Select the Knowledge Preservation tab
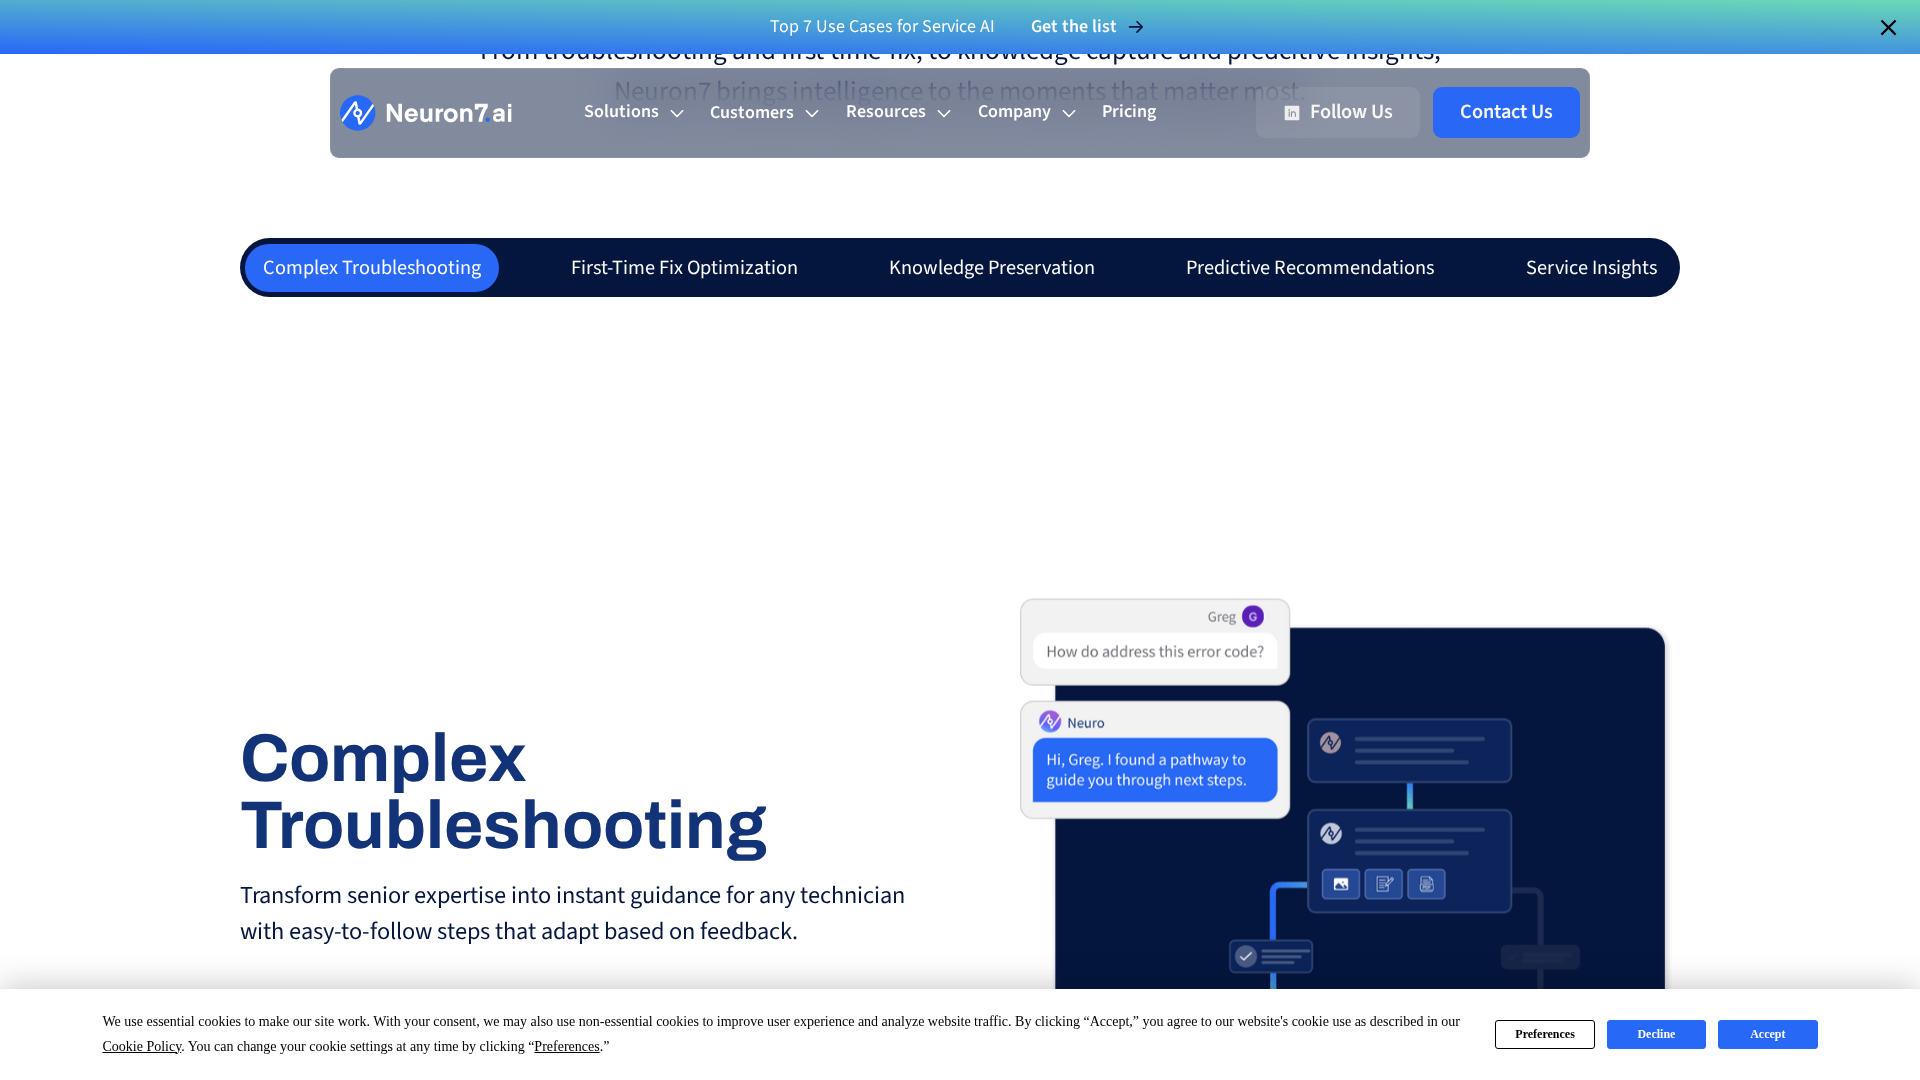Image resolution: width=1920 pixels, height=1080 pixels. (991, 267)
